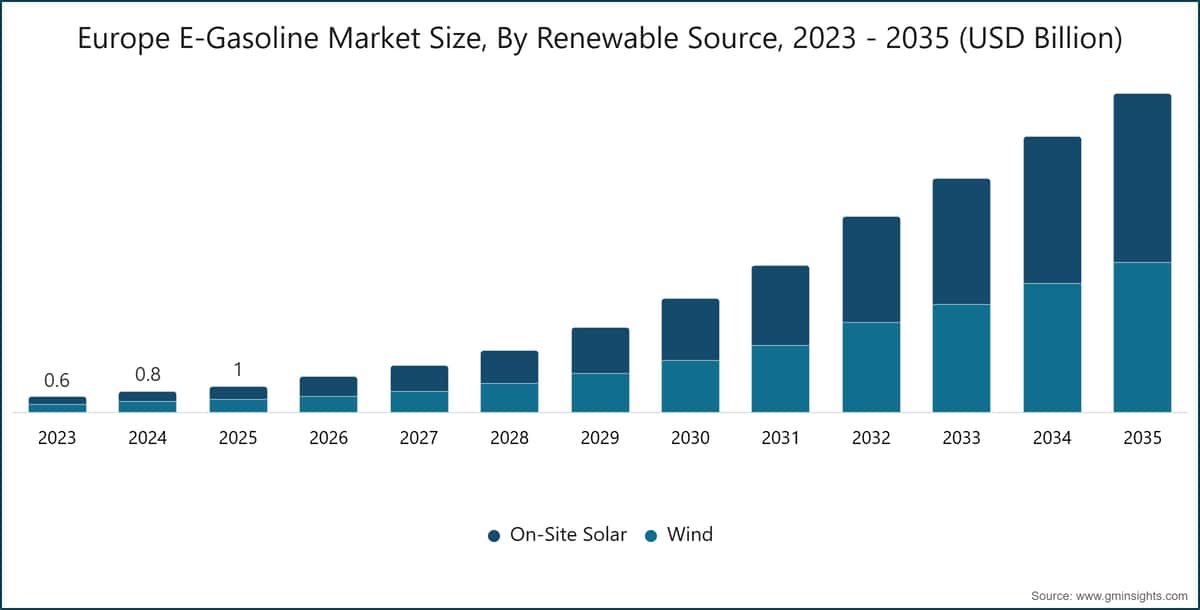Viewport: 1200px width, 610px height.
Task: Select the 2029 On-Site Solar bar segment
Action: pos(600,351)
